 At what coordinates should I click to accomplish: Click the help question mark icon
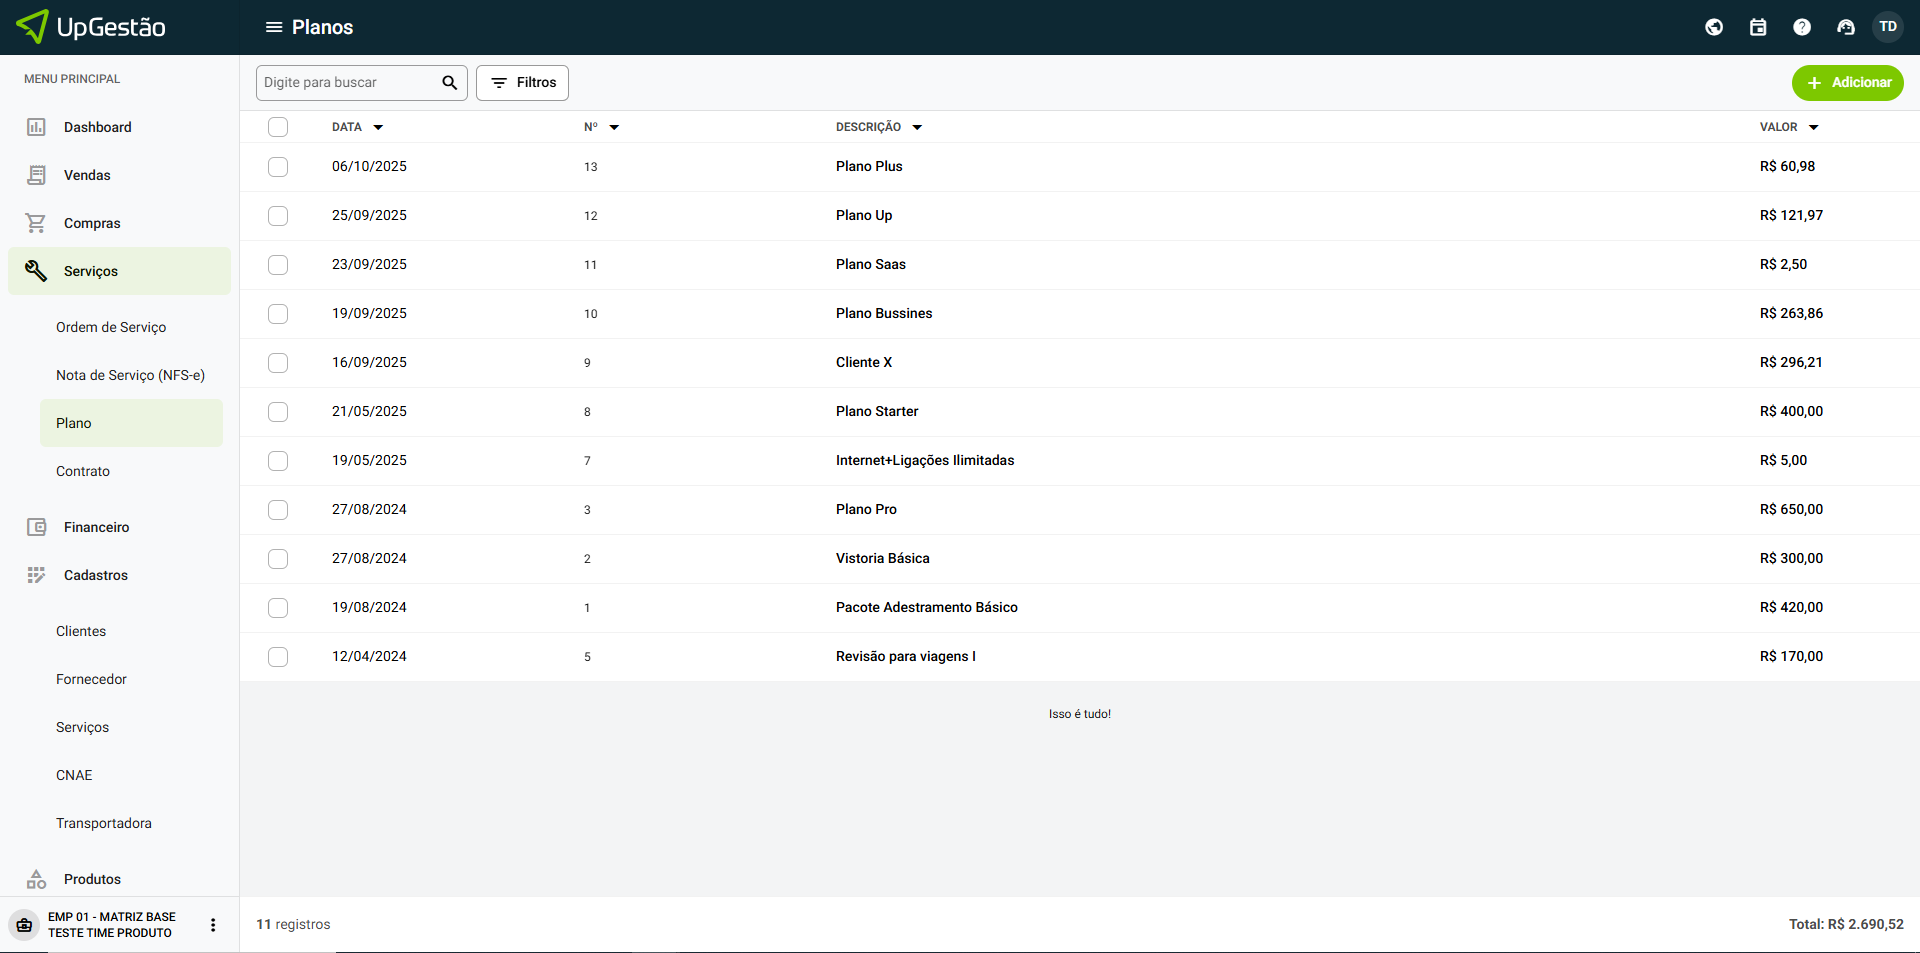(1802, 27)
